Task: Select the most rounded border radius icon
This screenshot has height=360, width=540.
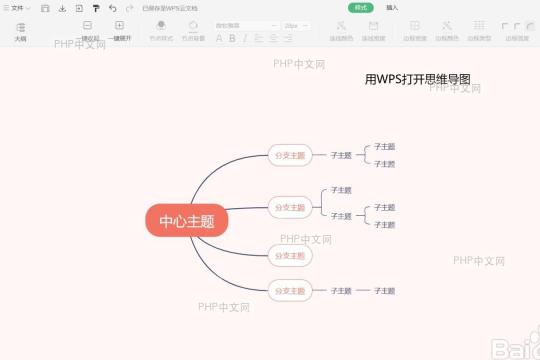Action: (x=530, y=26)
